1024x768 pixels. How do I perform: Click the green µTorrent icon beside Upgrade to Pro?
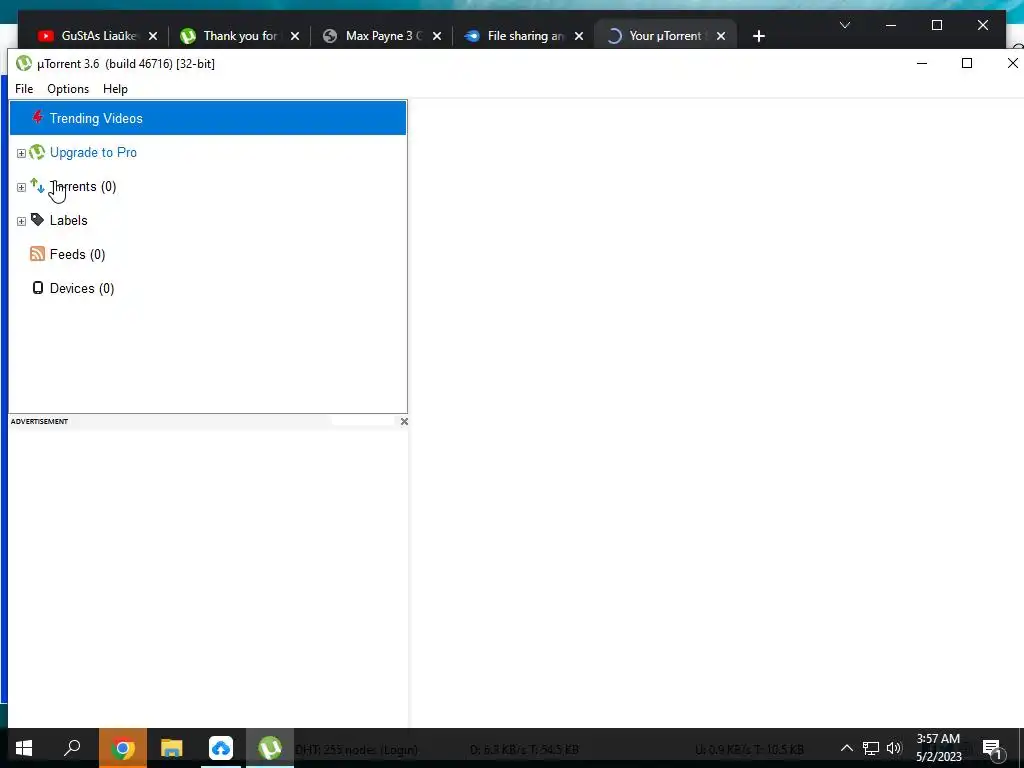point(37,152)
